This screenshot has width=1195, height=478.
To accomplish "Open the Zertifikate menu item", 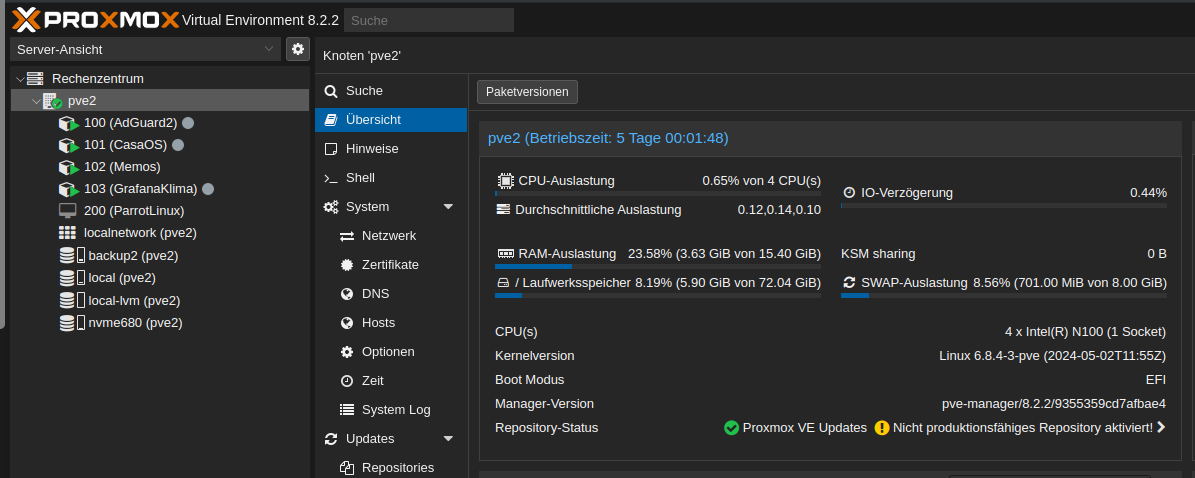I will 391,265.
